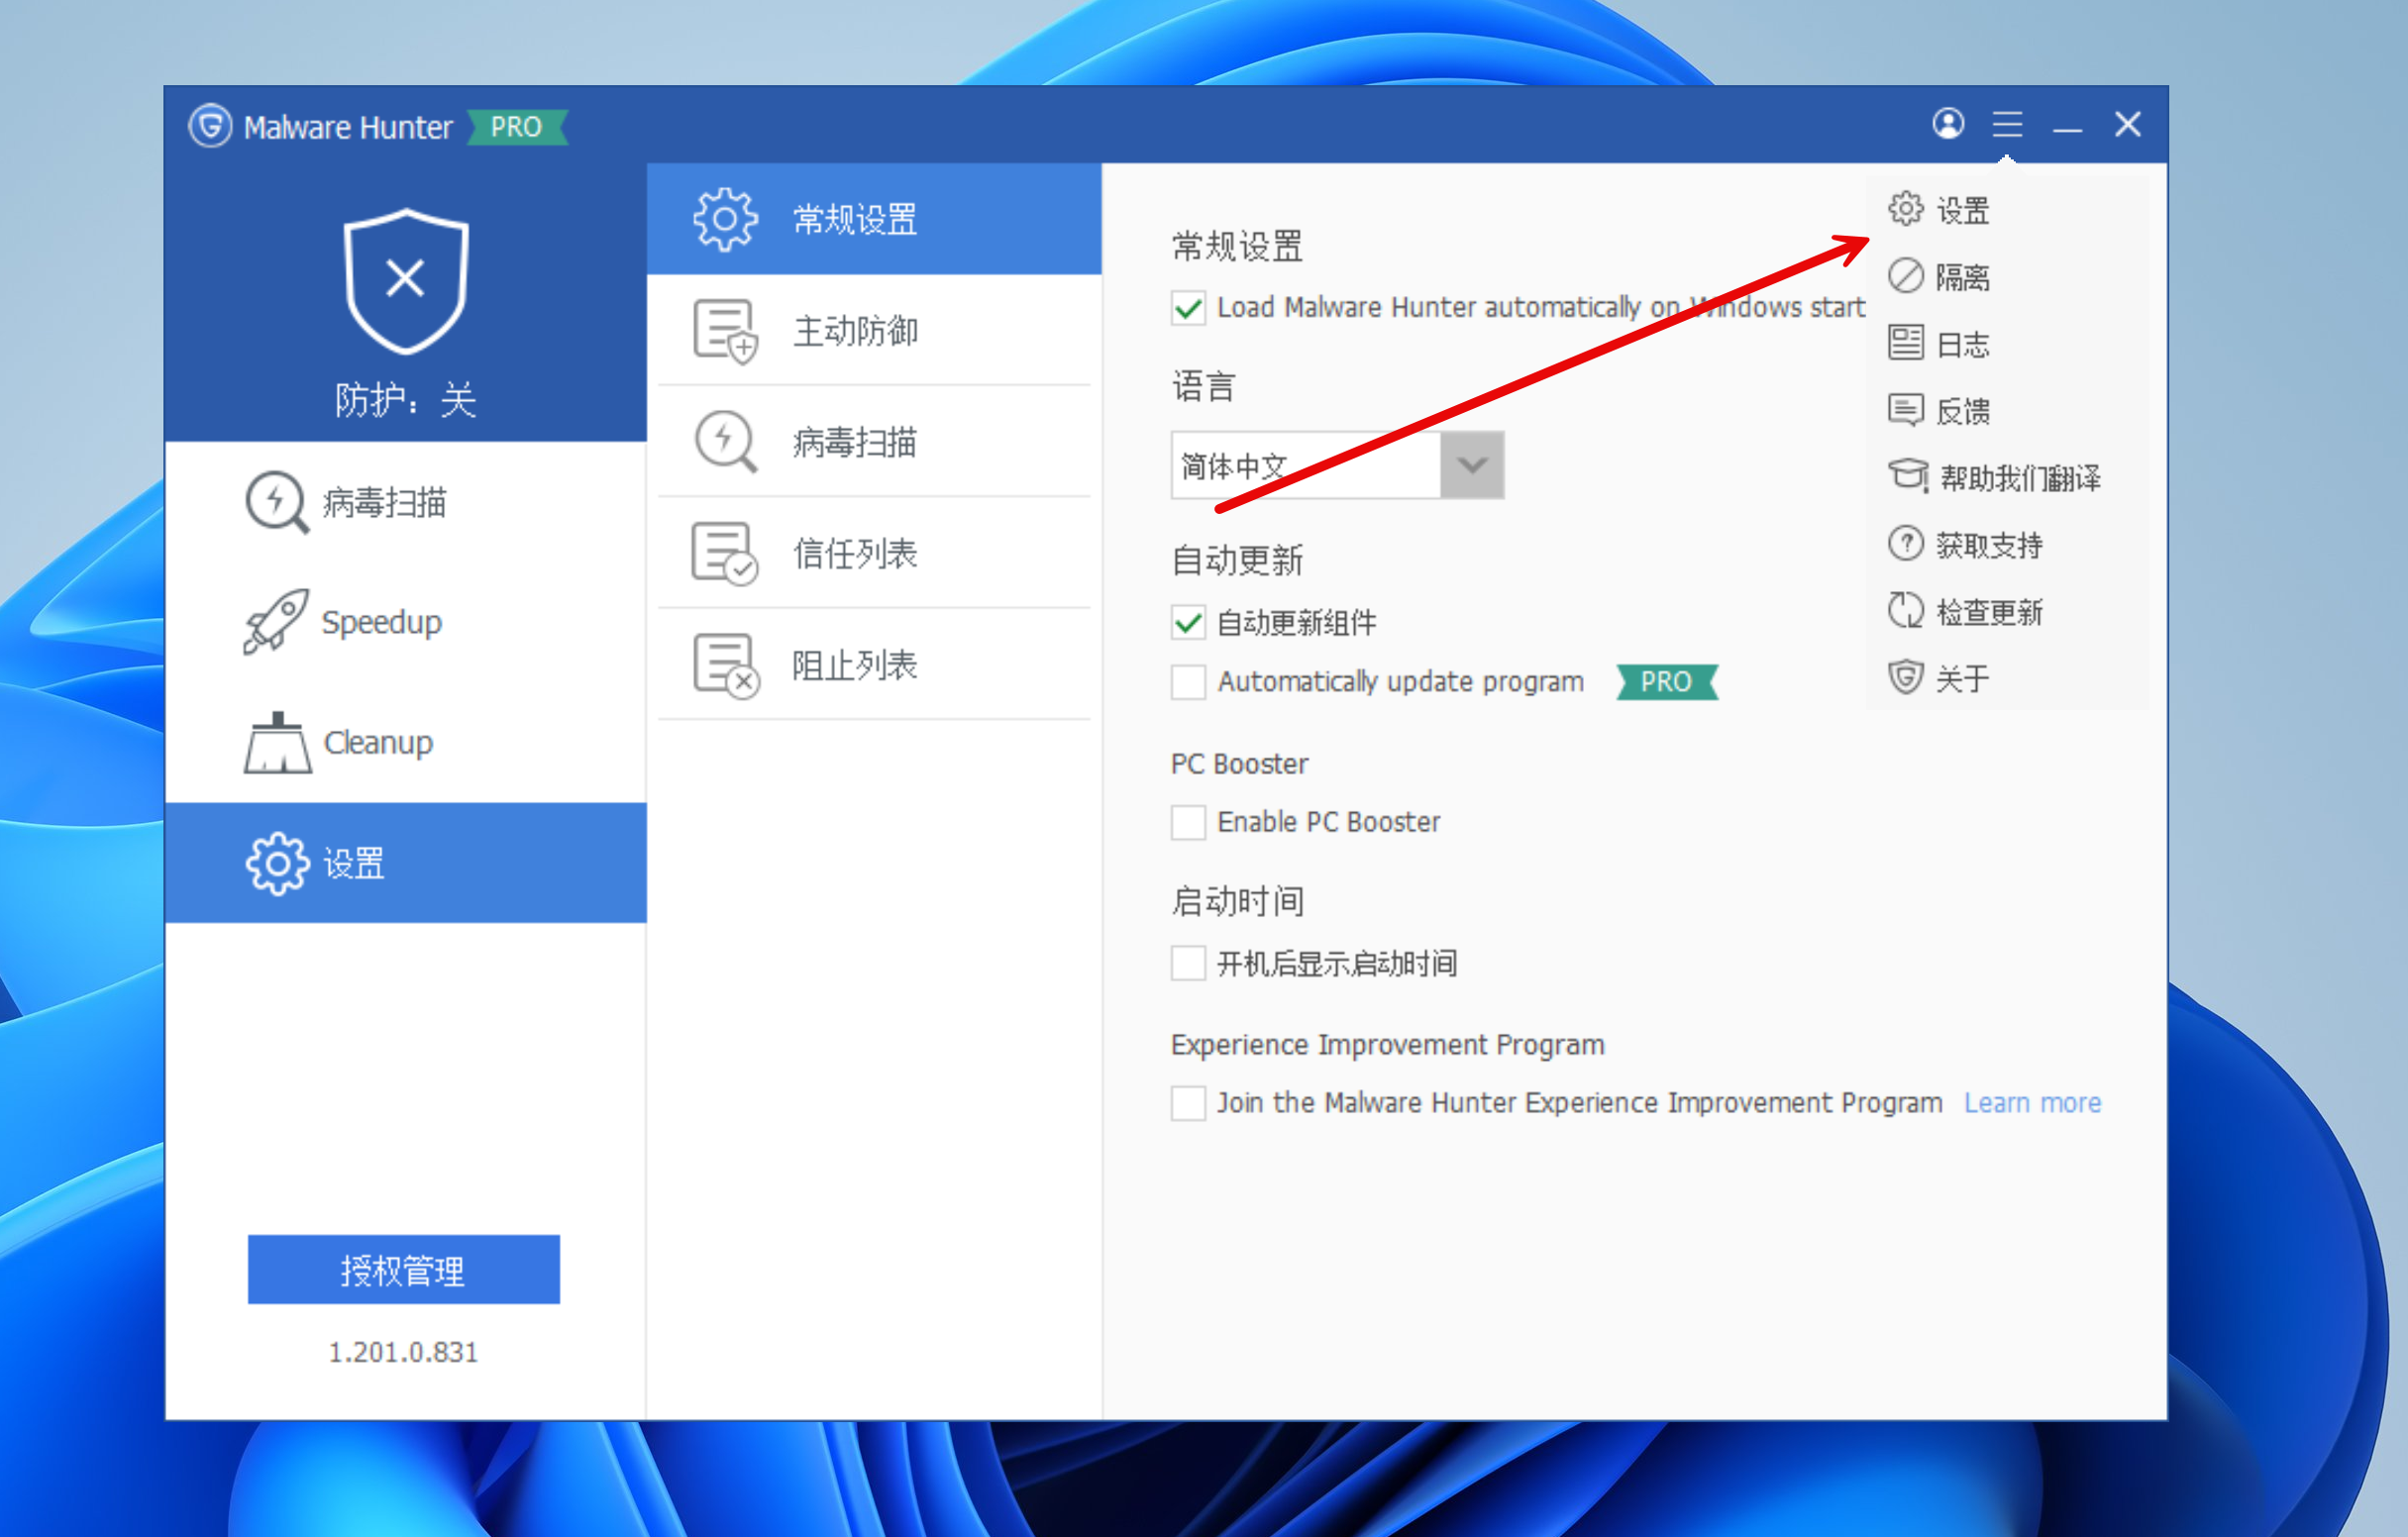Open the hamburger menu icon
This screenshot has width=2408, height=1537.
point(2006,124)
